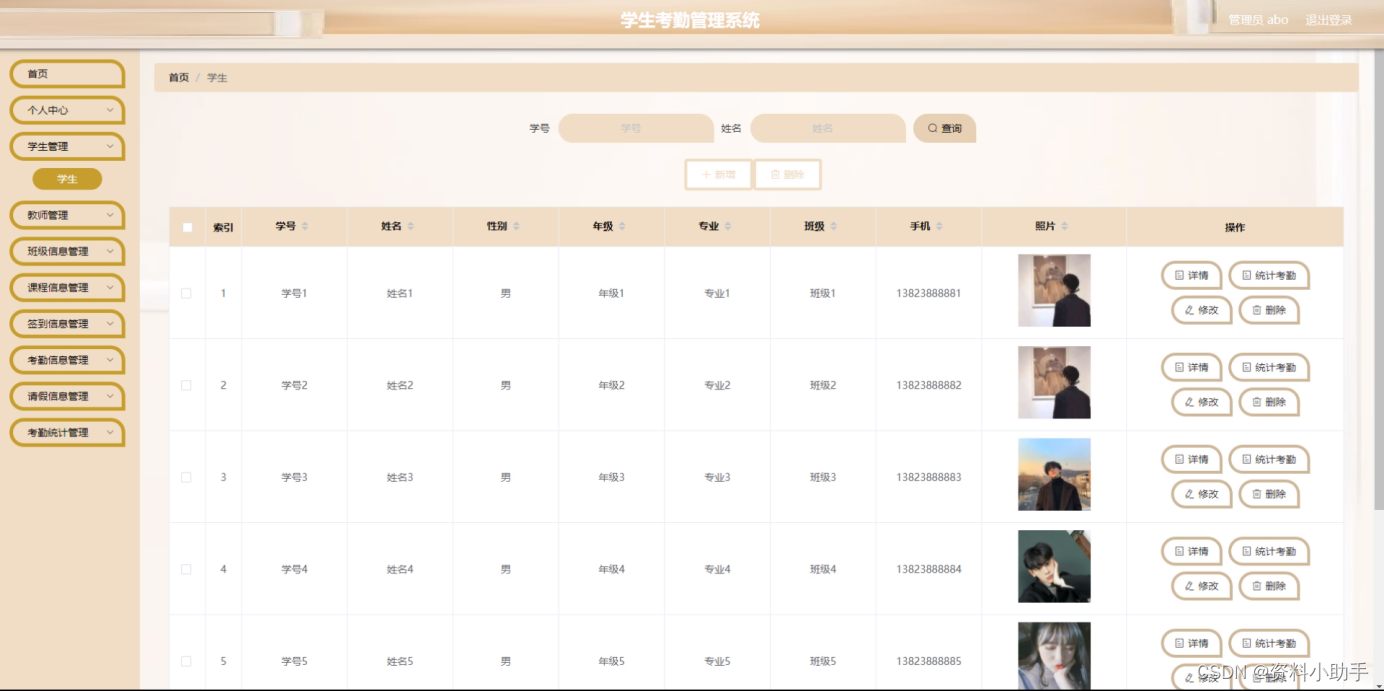Select the checkbox for row 学号3
Viewport: 1384px width, 691px height.
pyautogui.click(x=186, y=477)
